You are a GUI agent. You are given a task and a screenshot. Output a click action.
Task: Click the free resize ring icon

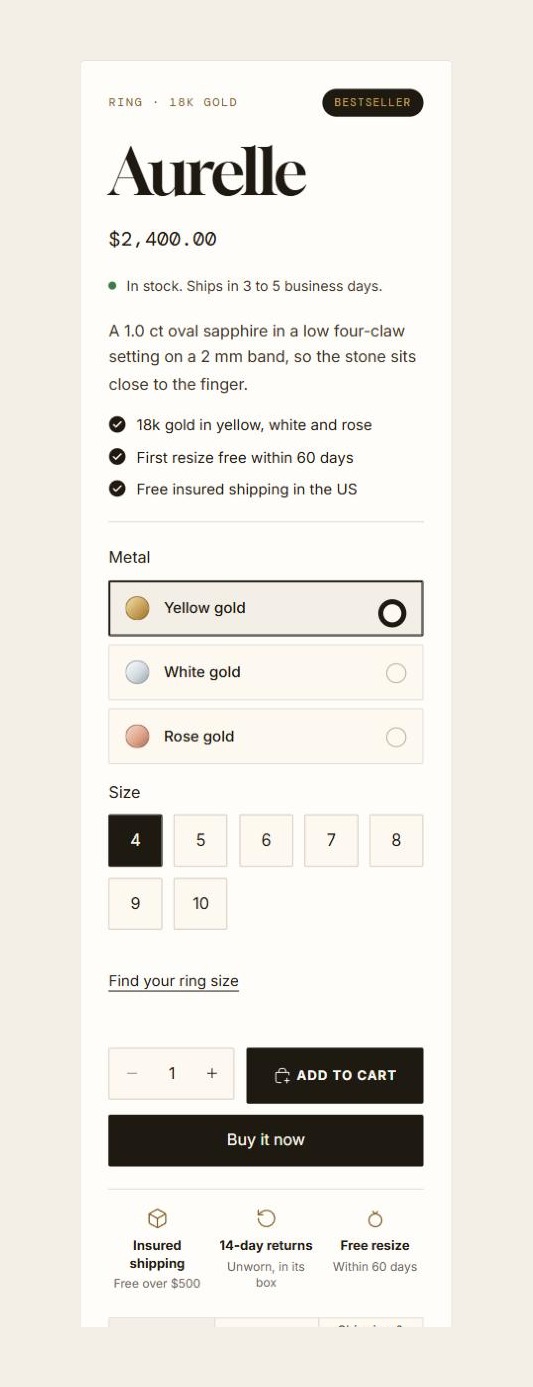(x=375, y=1218)
